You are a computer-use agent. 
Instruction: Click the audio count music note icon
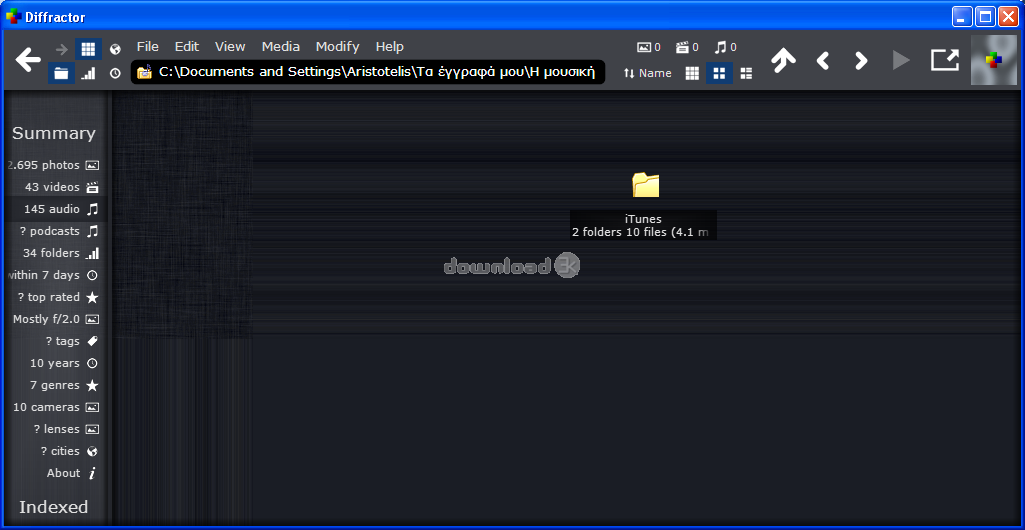point(721,47)
